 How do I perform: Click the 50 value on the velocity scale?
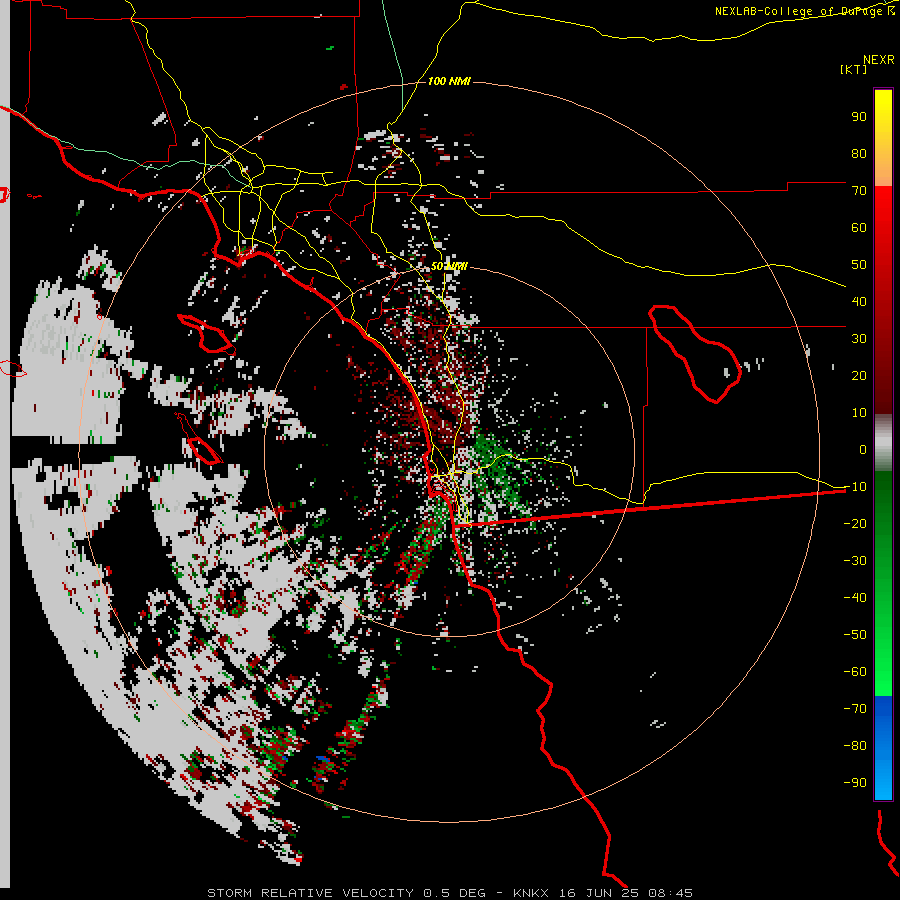coord(859,265)
